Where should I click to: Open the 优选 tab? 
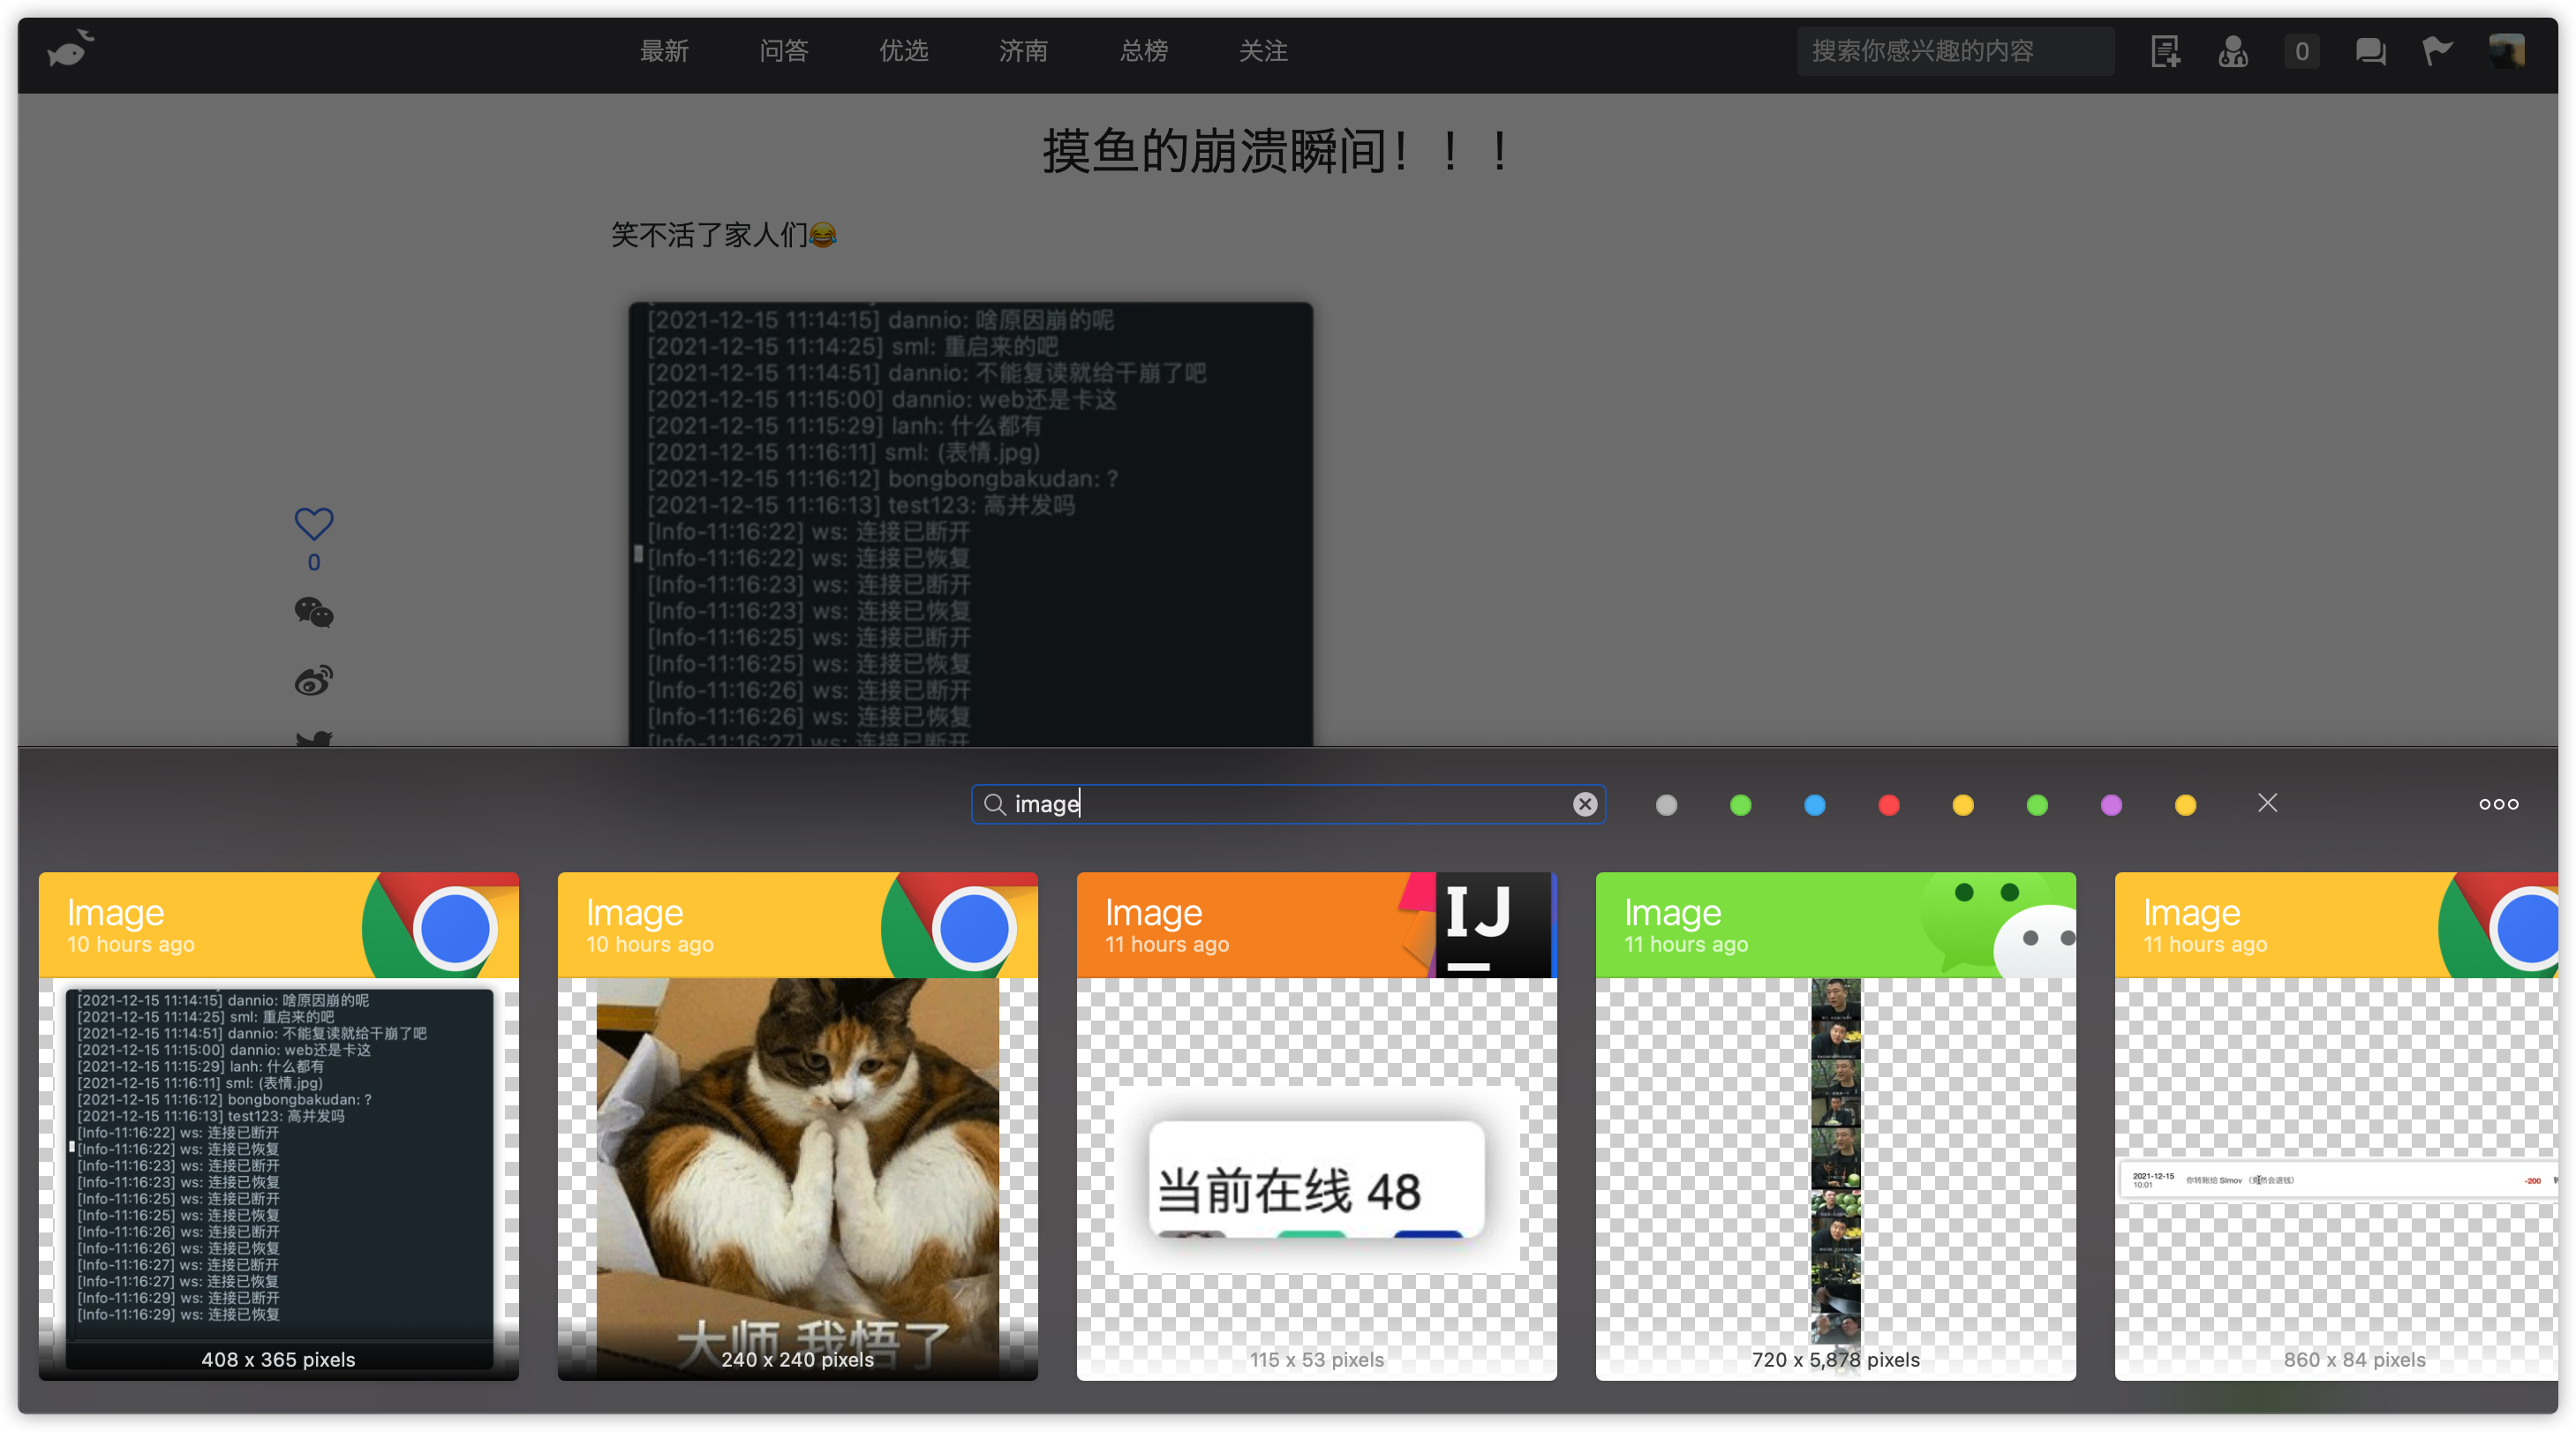[904, 51]
